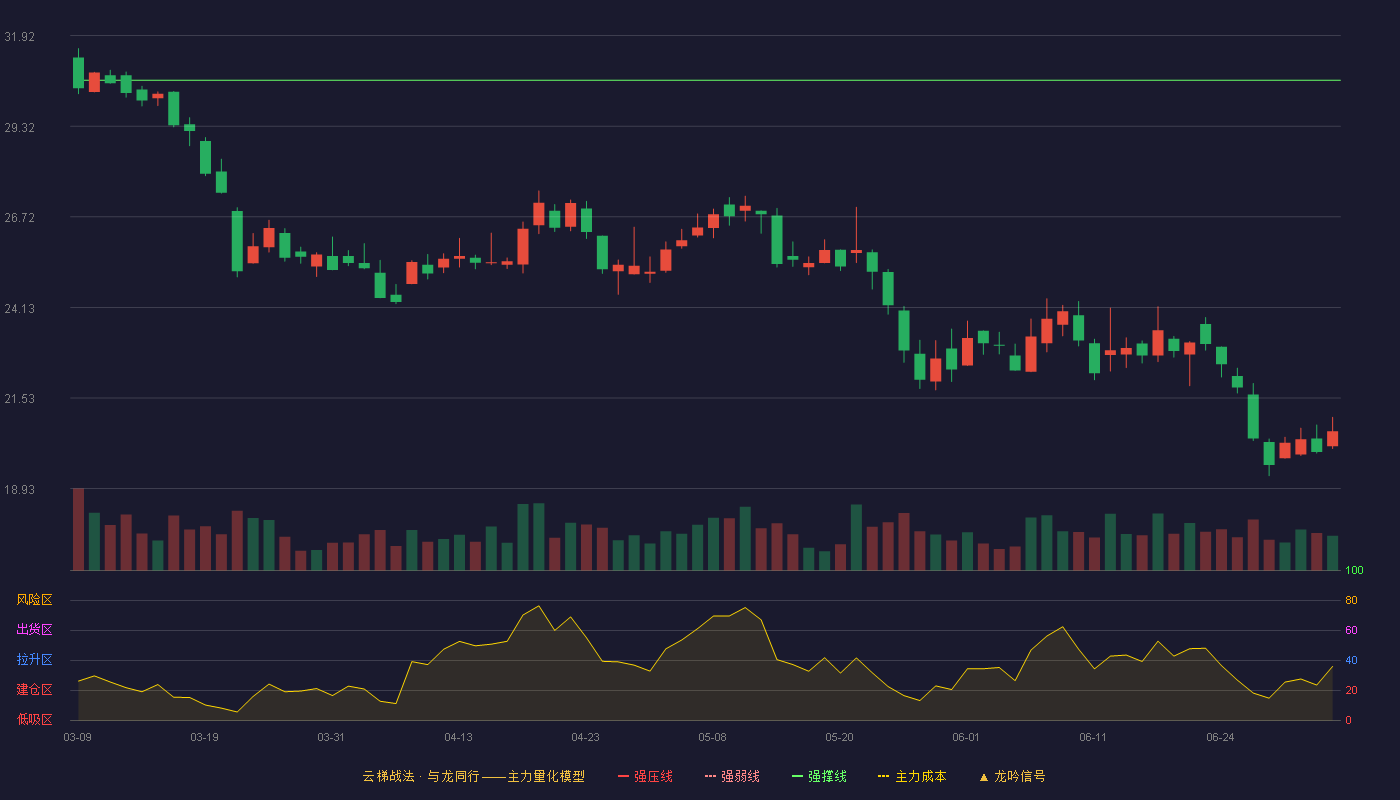Click the 06-24 date label

coord(1220,737)
